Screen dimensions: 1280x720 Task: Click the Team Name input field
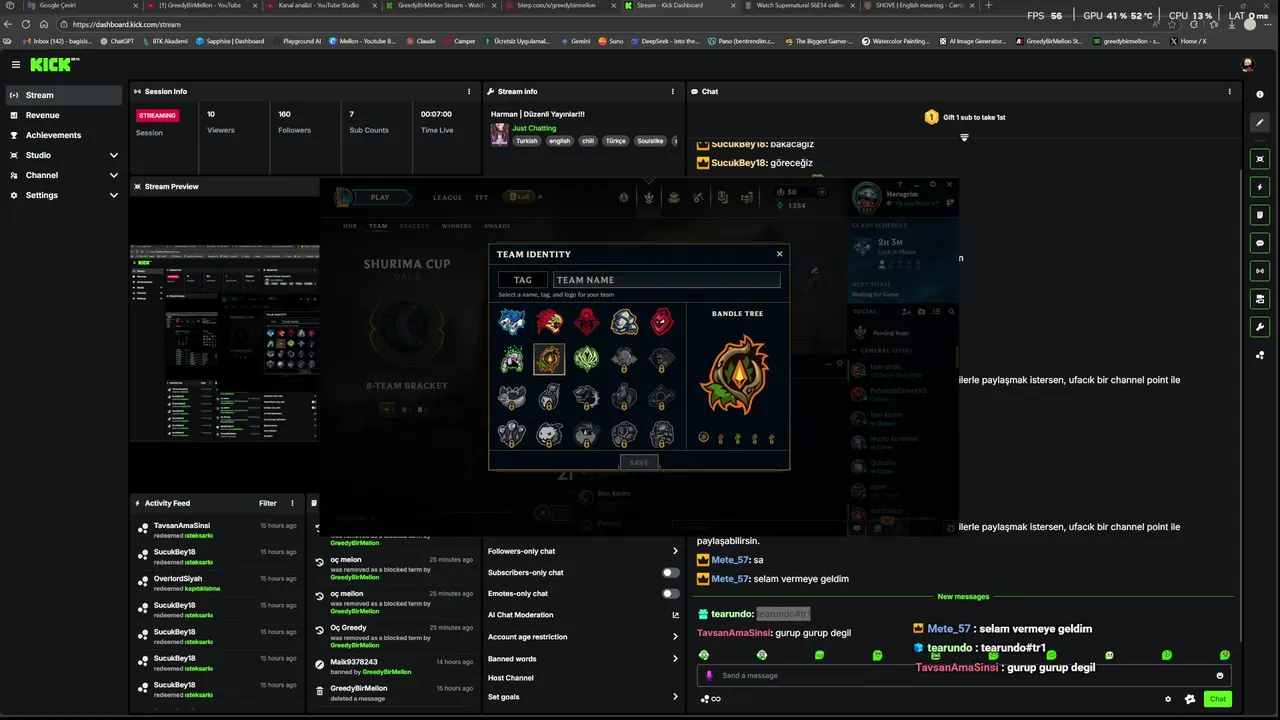click(x=666, y=280)
